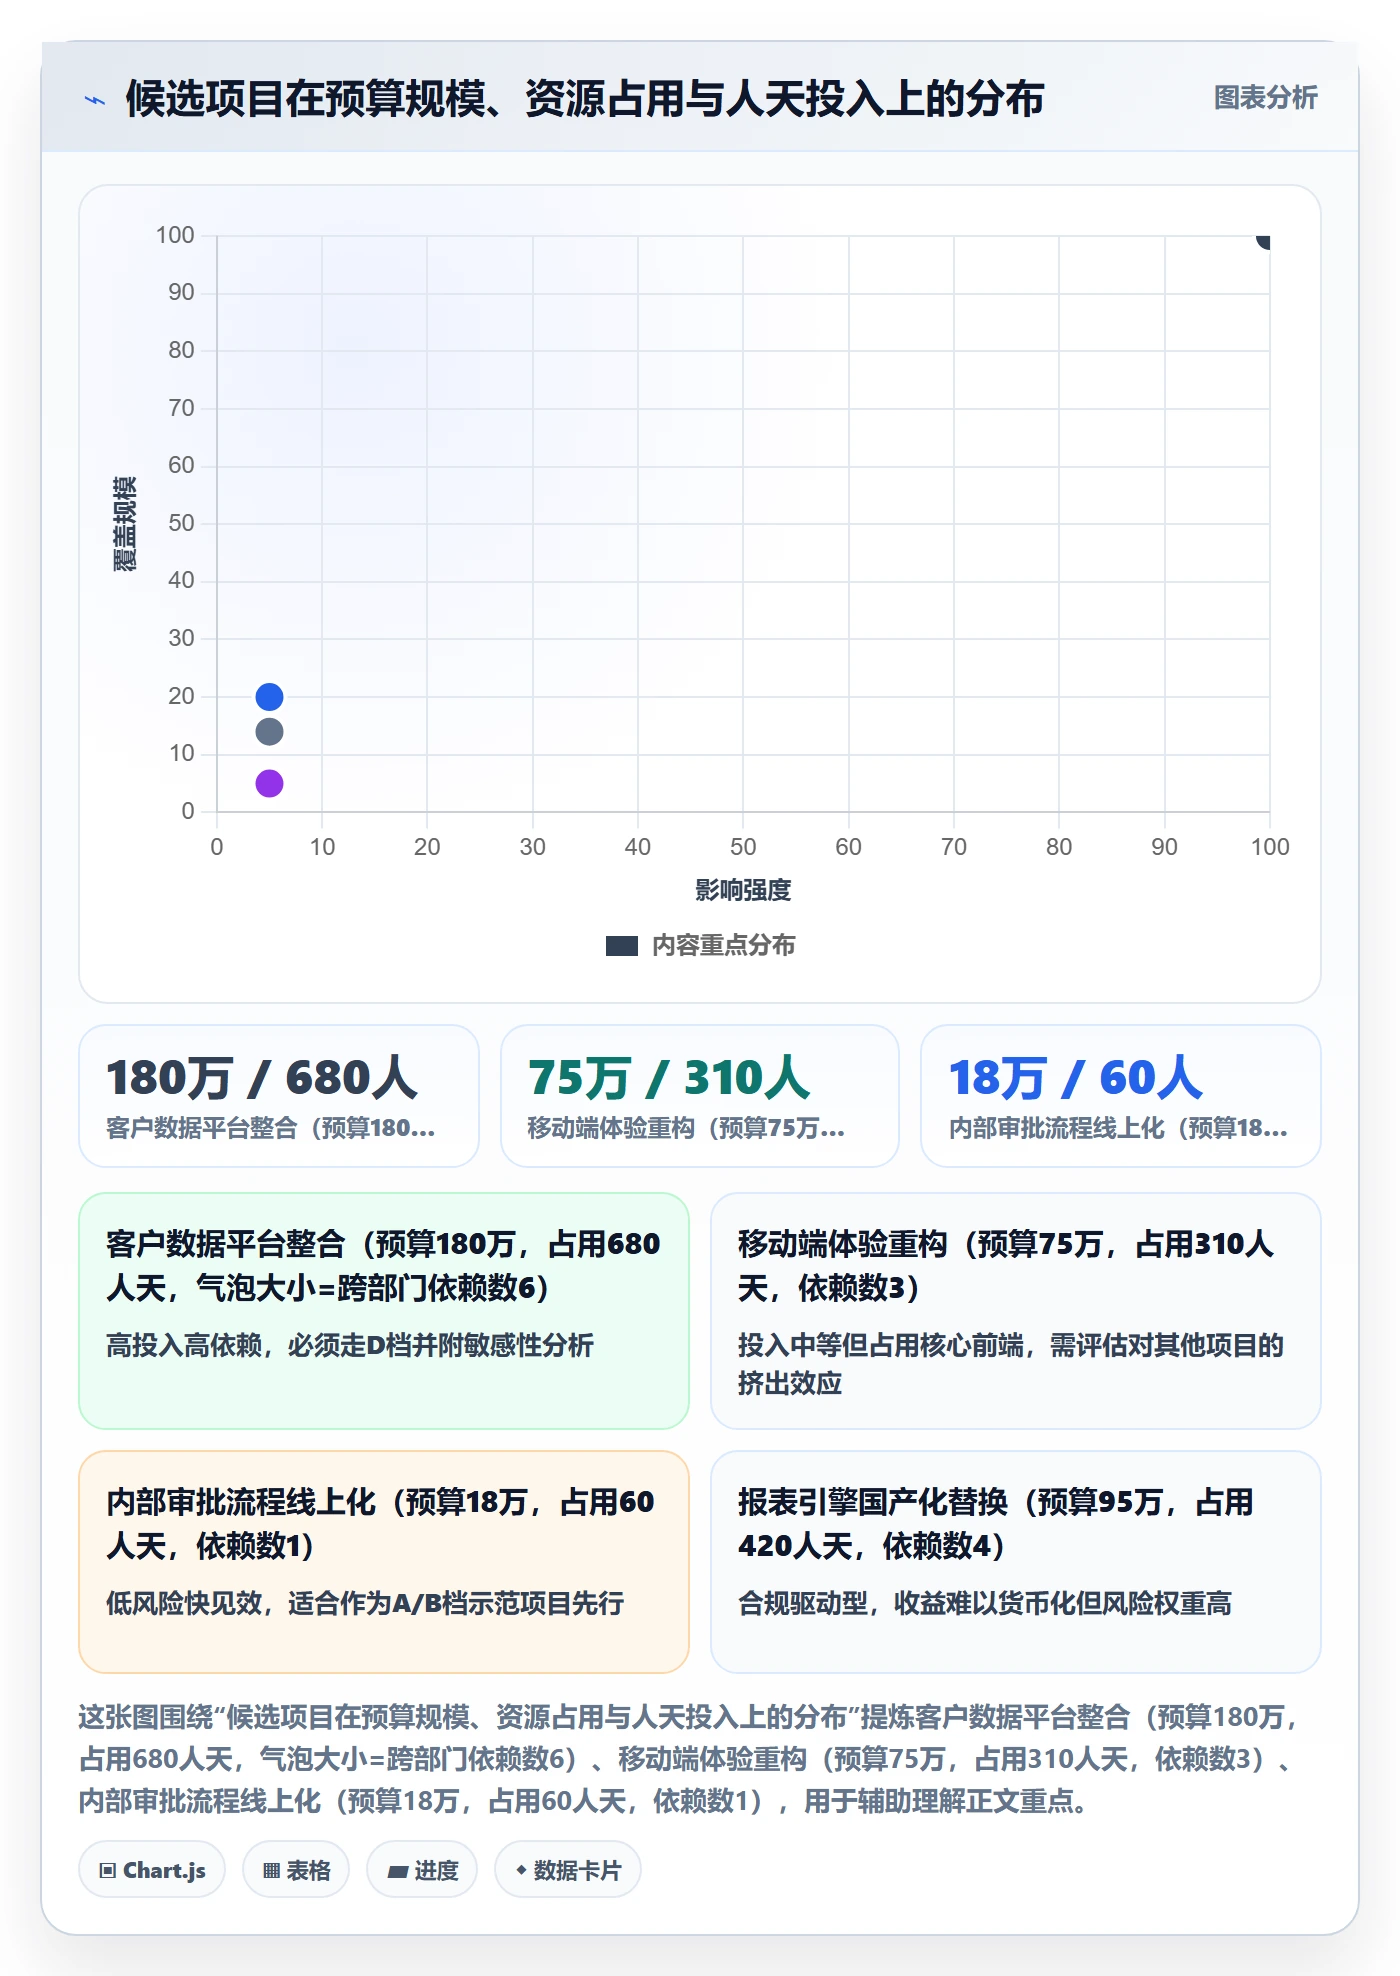This screenshot has width=1400, height=1976.
Task: Click the gray bubble data point
Action: coord(269,732)
